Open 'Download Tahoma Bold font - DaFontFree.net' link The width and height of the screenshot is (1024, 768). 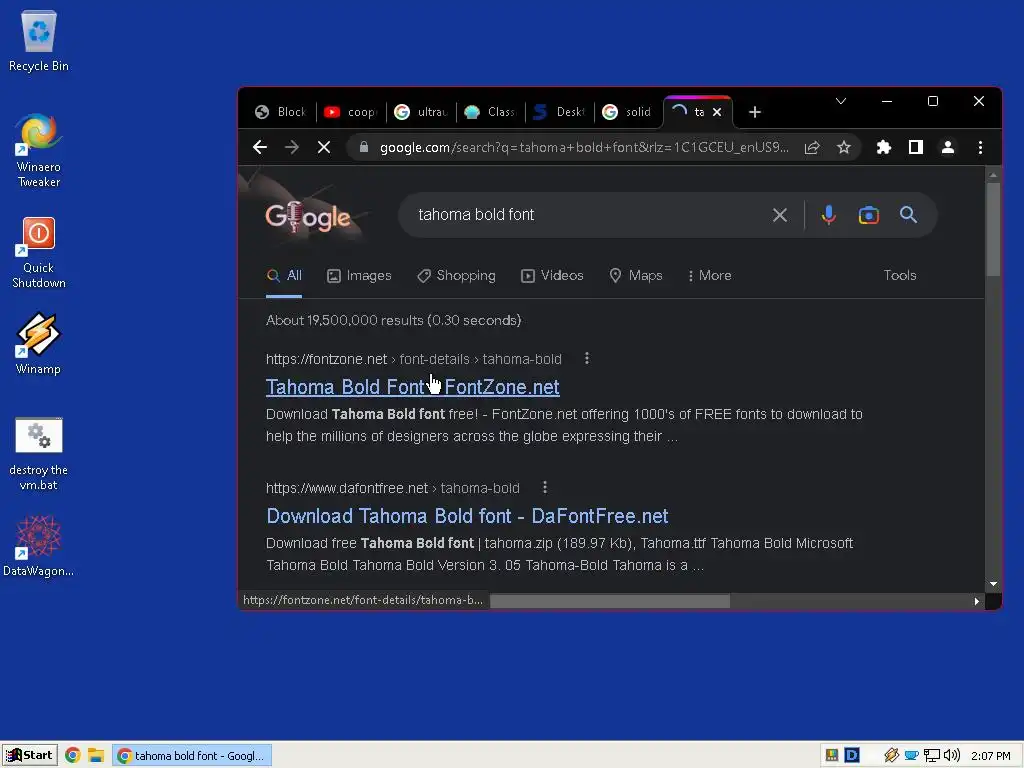(x=467, y=516)
